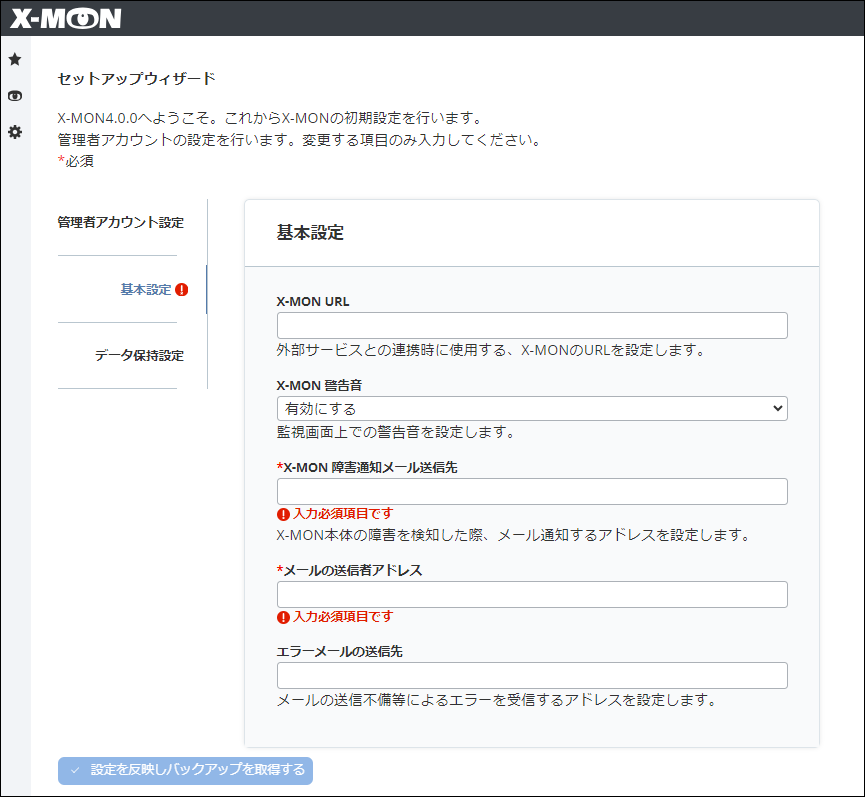Focus the X-MON URL text field

(531, 326)
